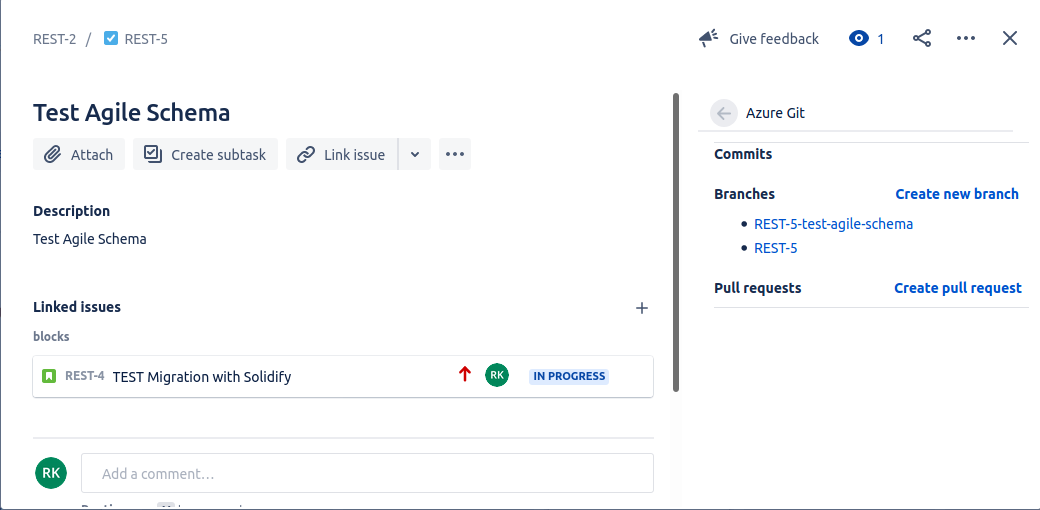The width and height of the screenshot is (1040, 510).
Task: Click the chain icon in Link issue
Action: coord(306,155)
